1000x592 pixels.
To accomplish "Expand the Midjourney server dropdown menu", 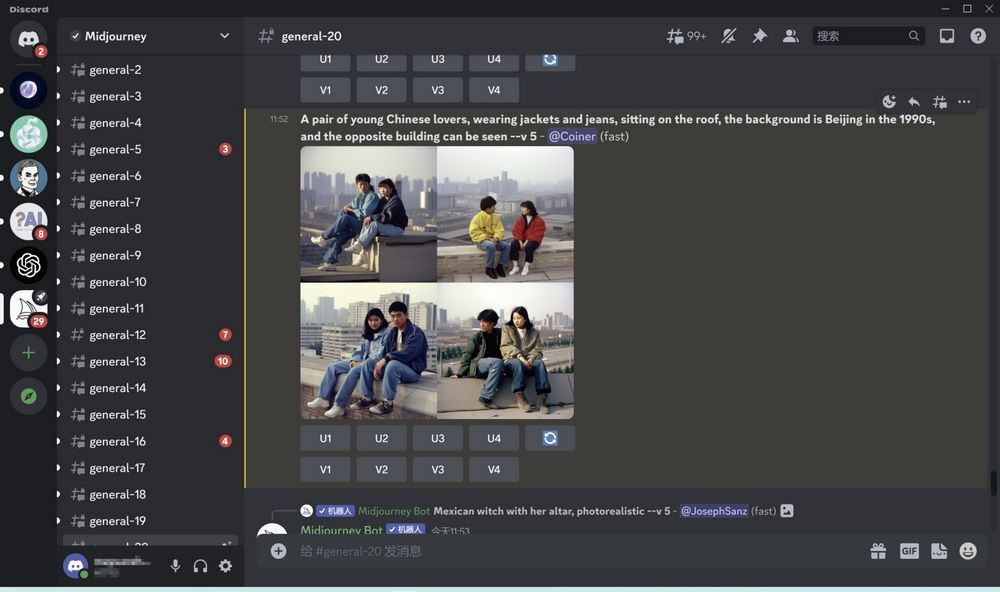I will (x=224, y=36).
